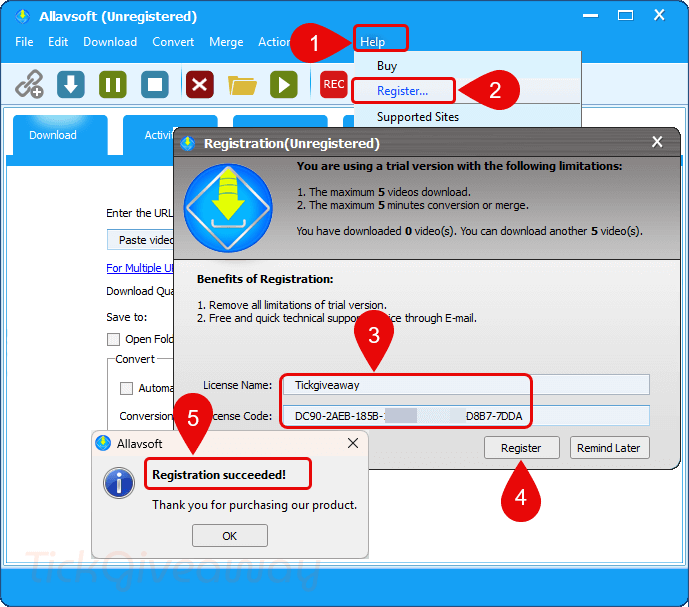Image resolution: width=689 pixels, height=607 pixels.
Task: Choose Supported Sites from the Help menu
Action: 468,116
